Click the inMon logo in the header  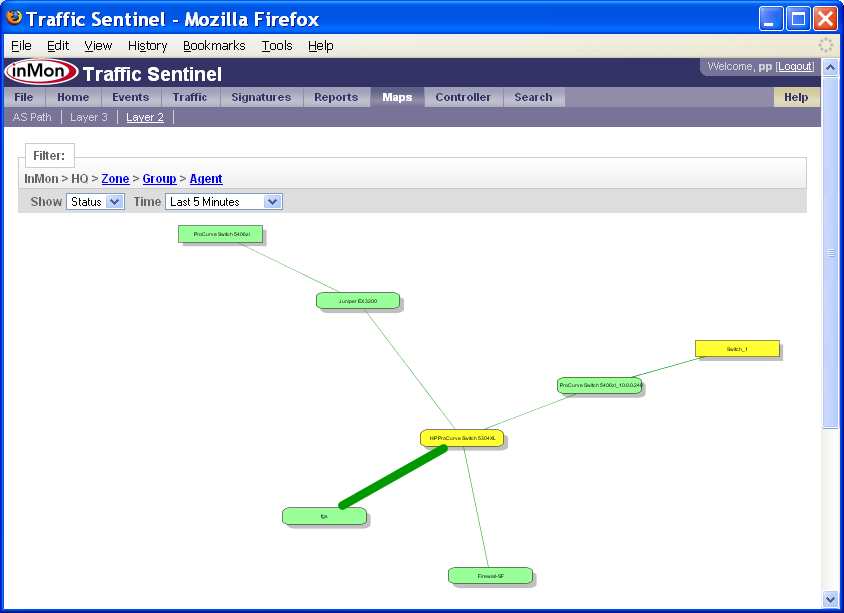tap(41, 72)
